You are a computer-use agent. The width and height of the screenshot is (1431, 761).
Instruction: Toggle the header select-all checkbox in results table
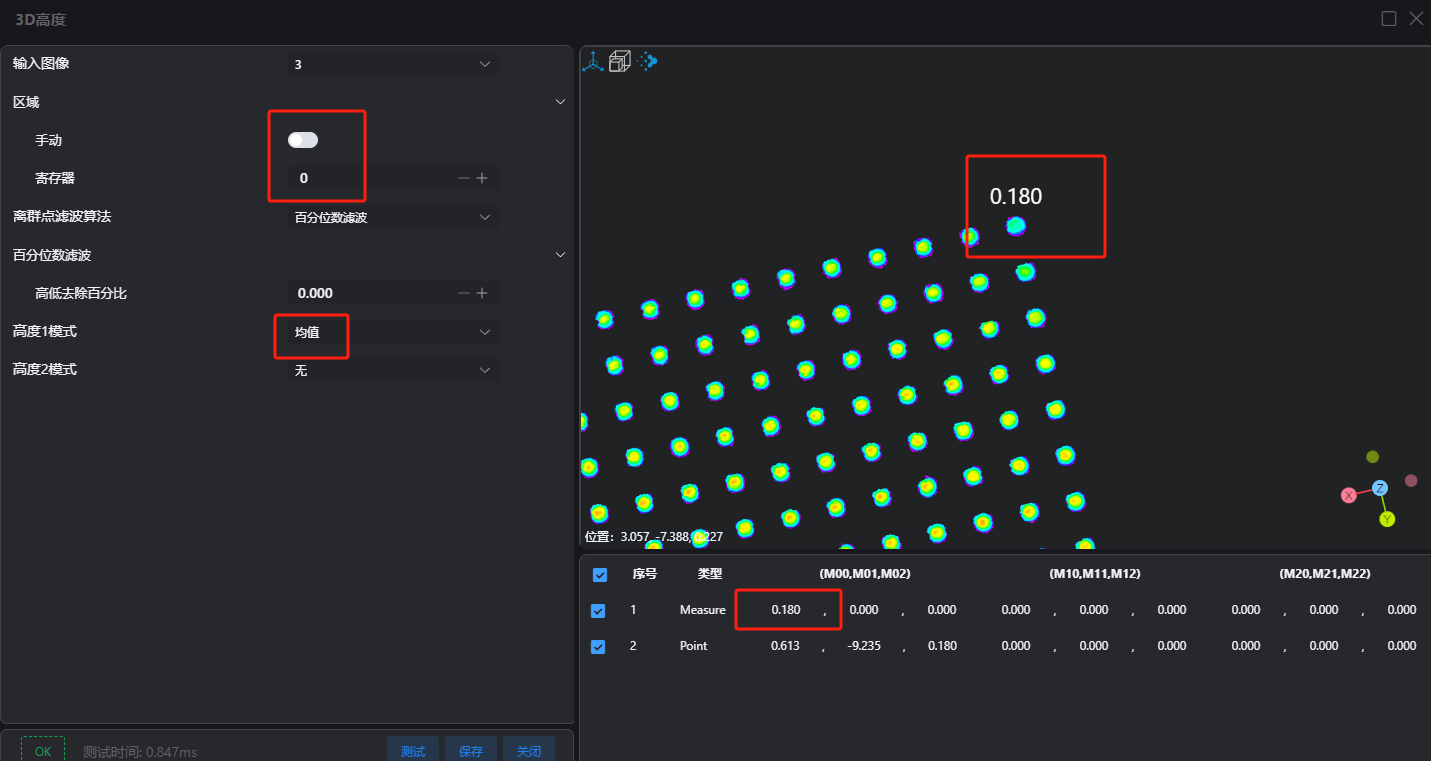coord(600,574)
